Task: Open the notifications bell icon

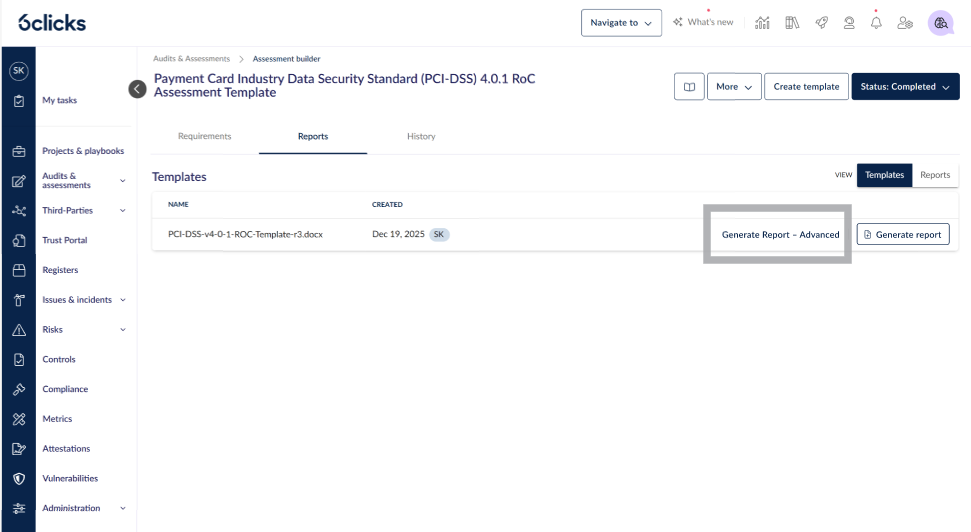Action: [876, 22]
